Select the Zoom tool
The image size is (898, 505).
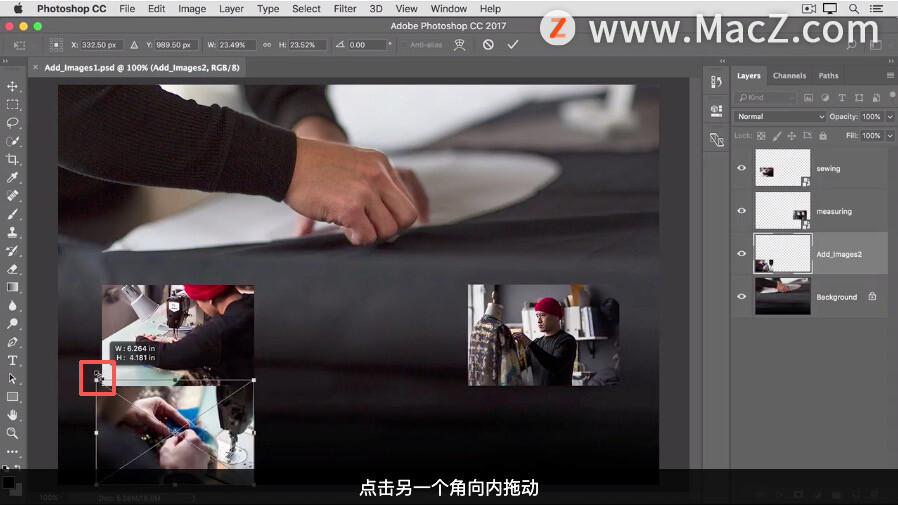tap(12, 433)
